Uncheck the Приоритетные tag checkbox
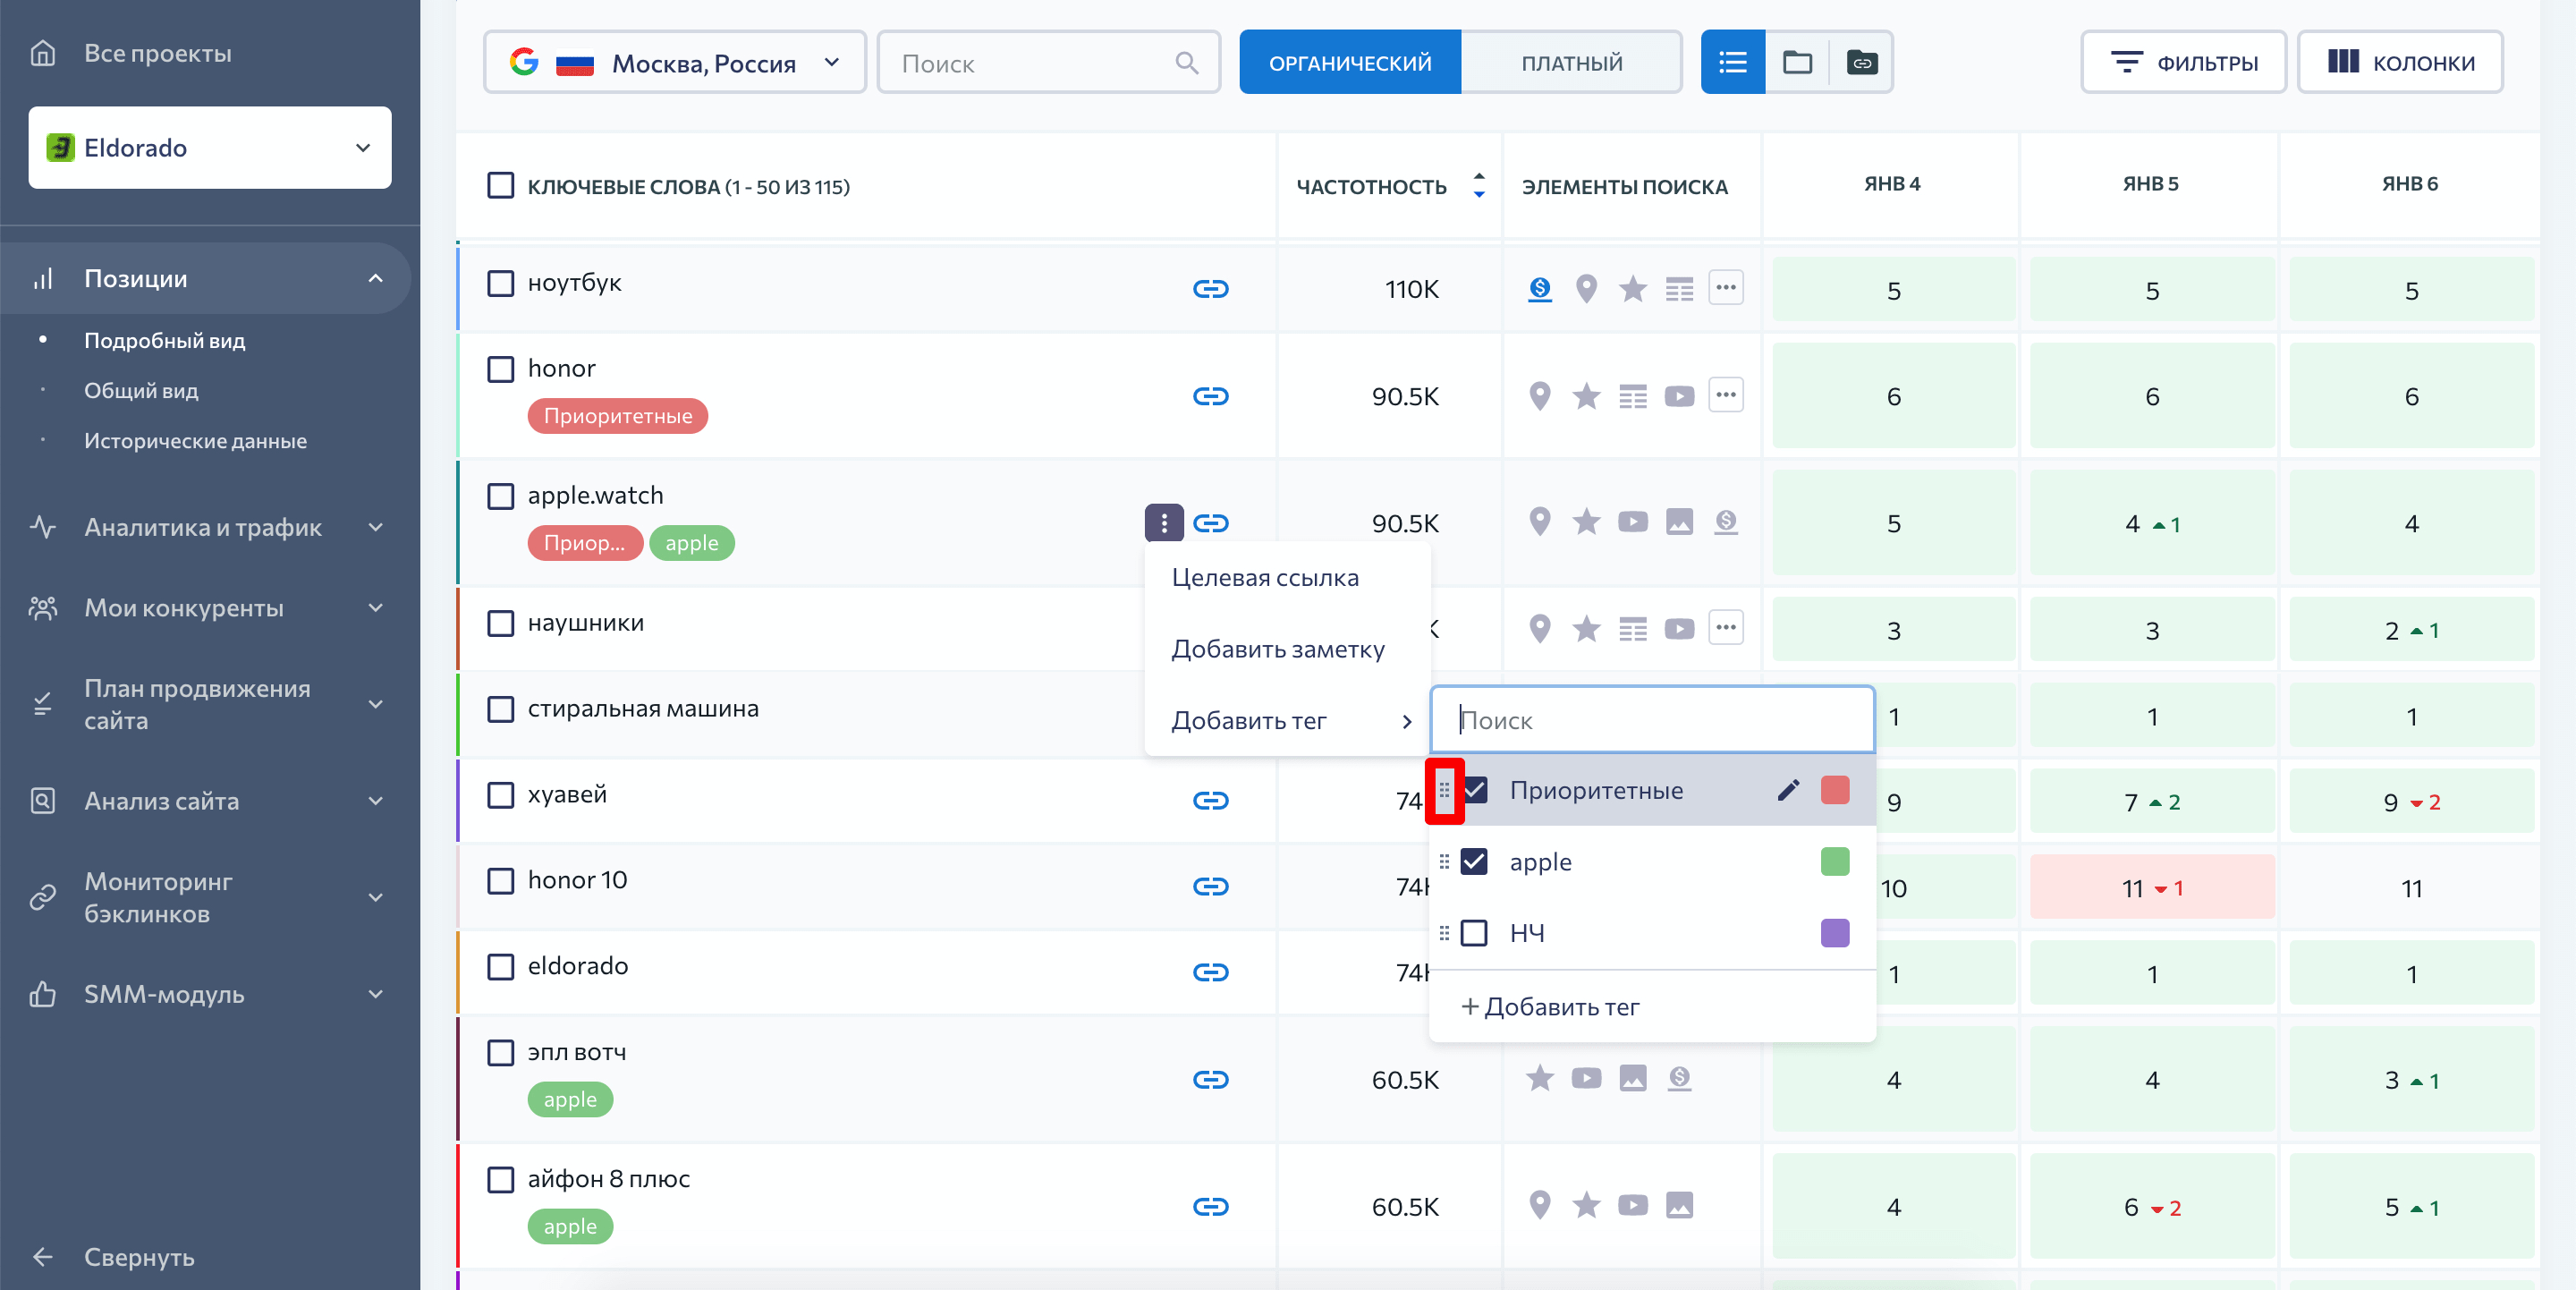This screenshot has height=1290, width=2576. (1474, 790)
